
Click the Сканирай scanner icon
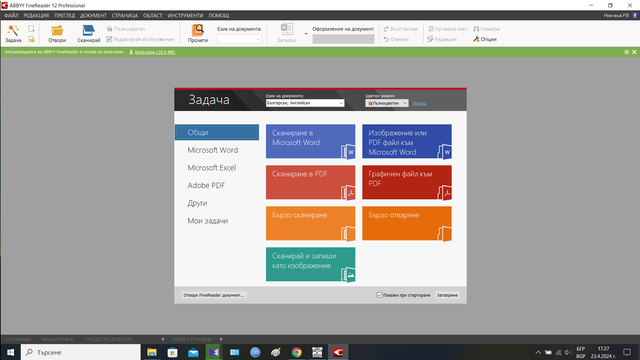pyautogui.click(x=89, y=33)
